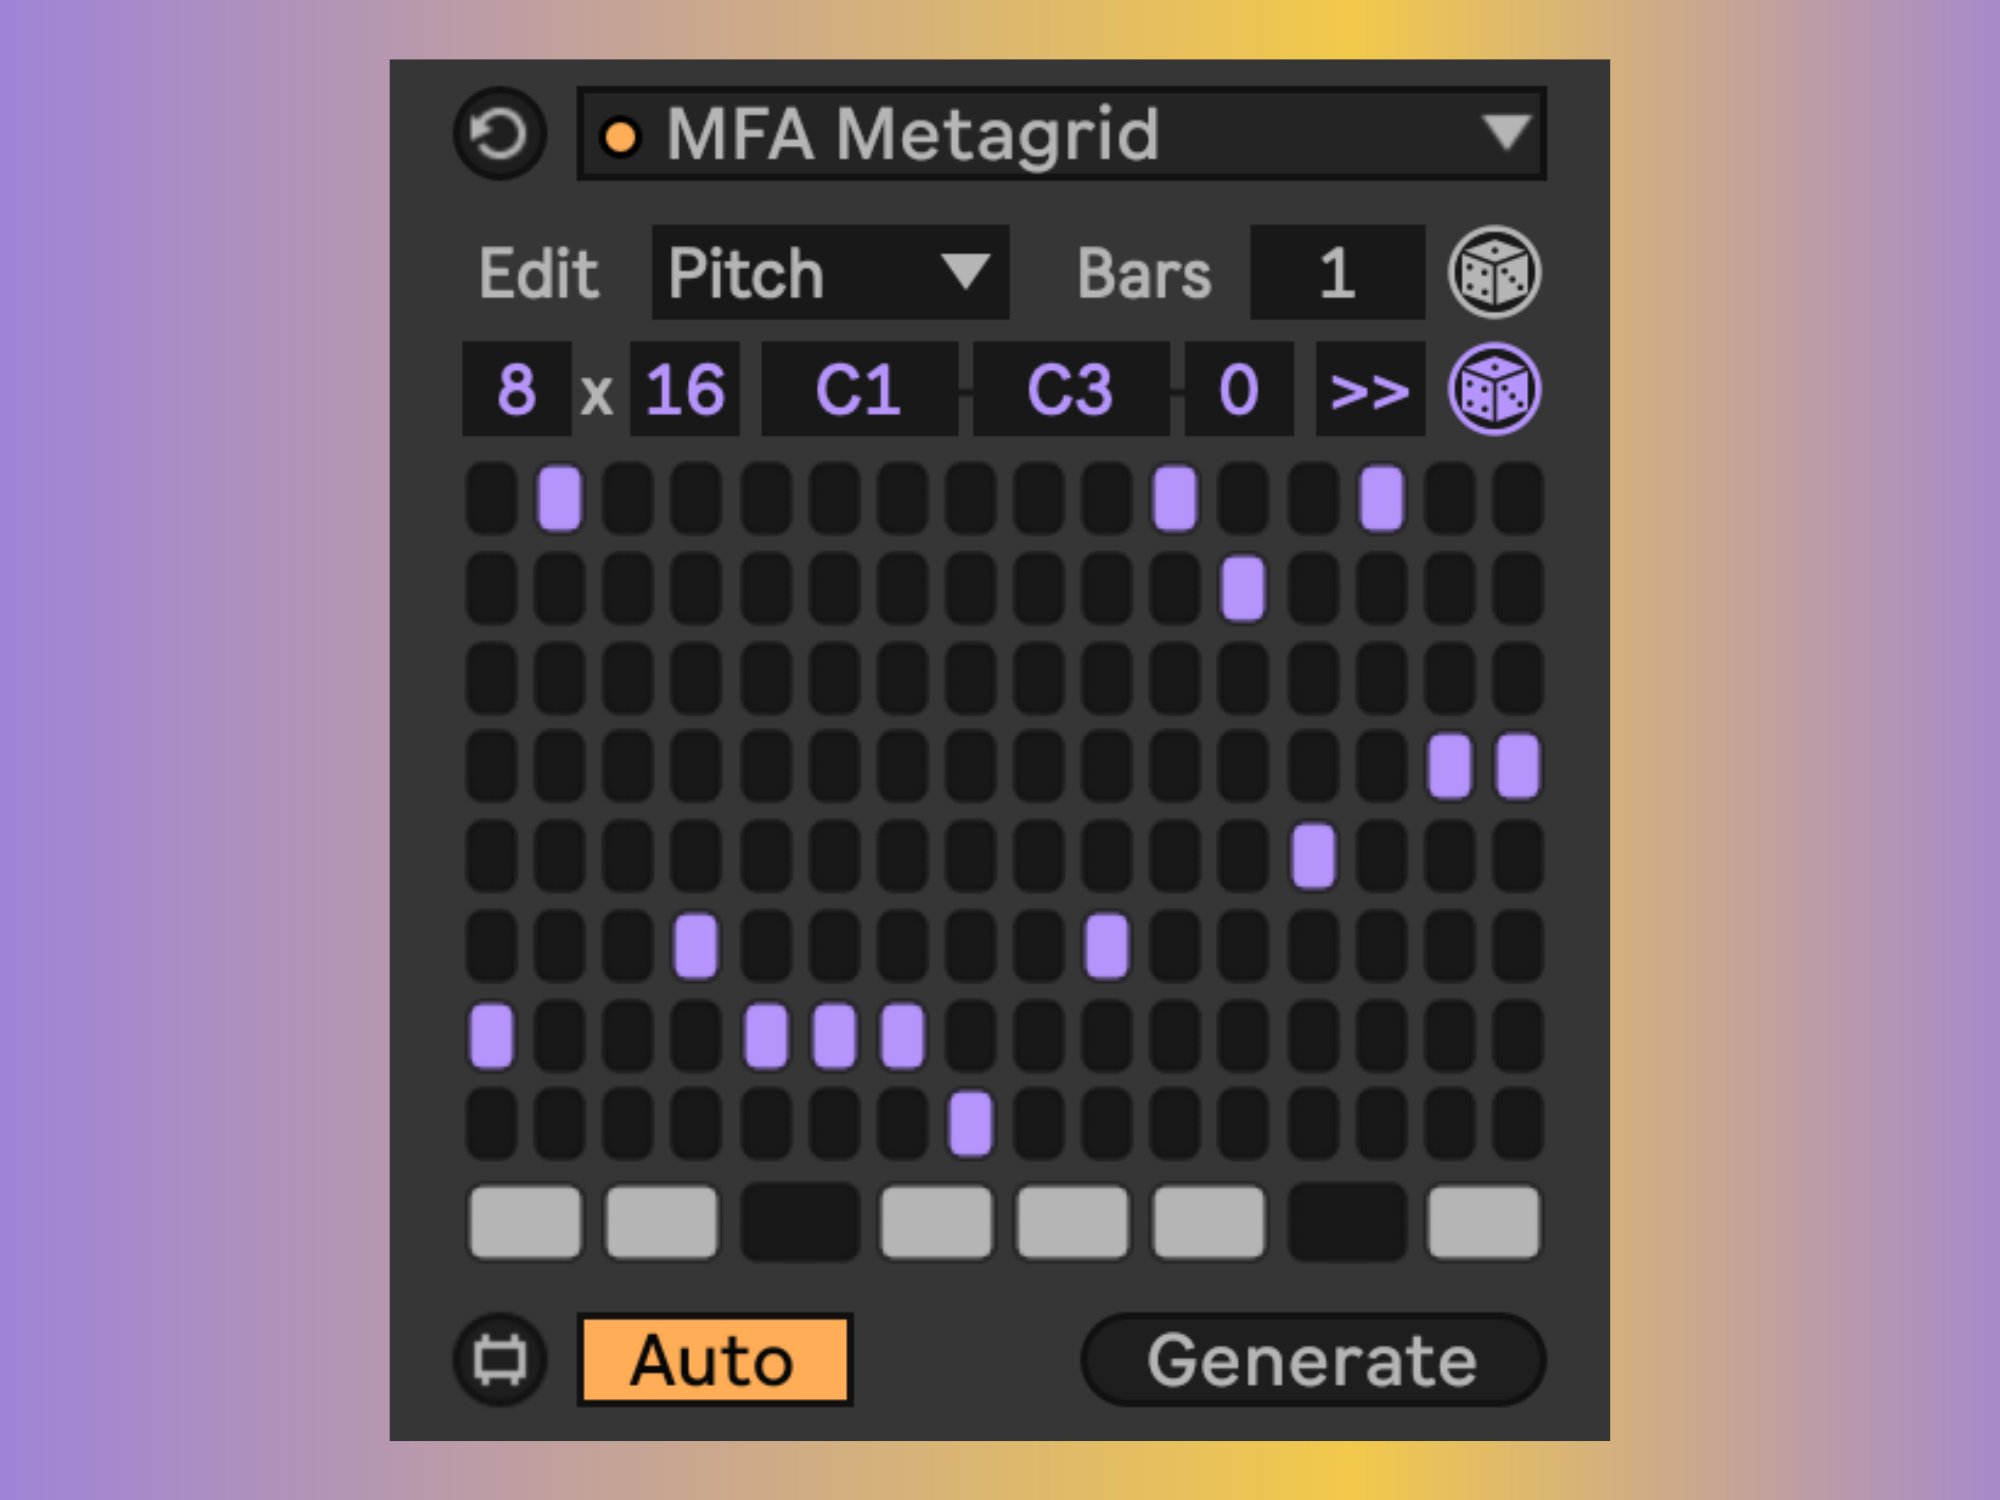This screenshot has height=1500, width=2000.
Task: Enable the third dark step in the bottom row
Action: point(799,1221)
